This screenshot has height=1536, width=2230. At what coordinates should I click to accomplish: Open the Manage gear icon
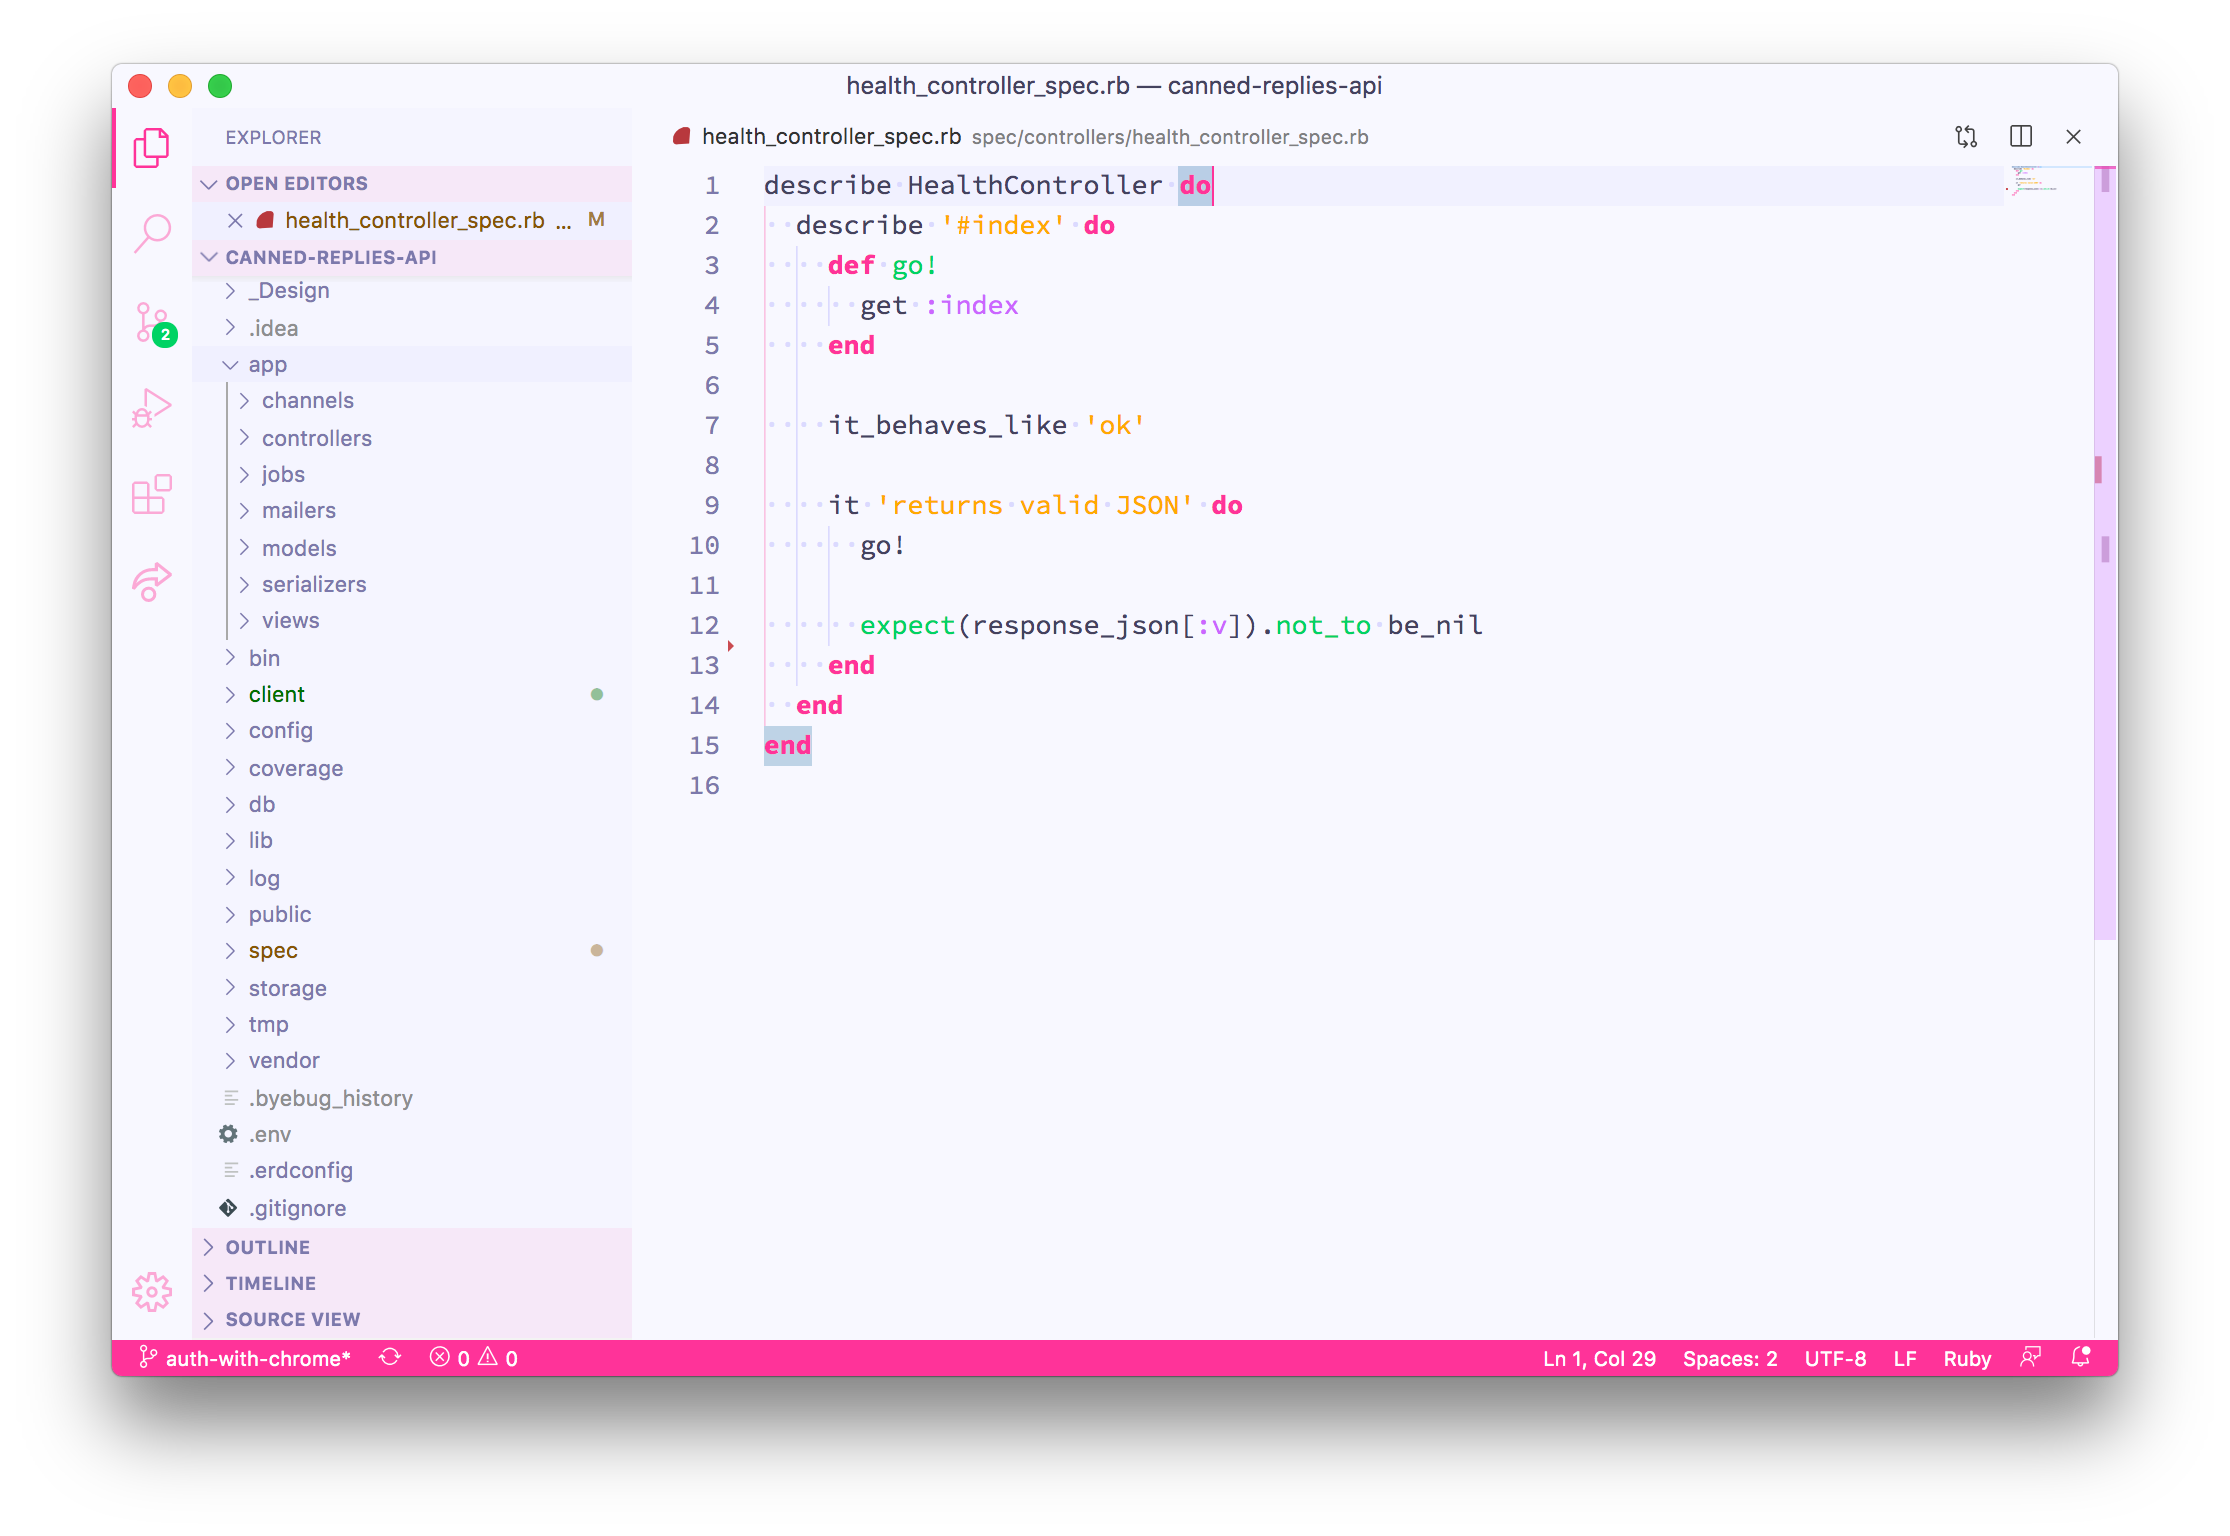[152, 1291]
